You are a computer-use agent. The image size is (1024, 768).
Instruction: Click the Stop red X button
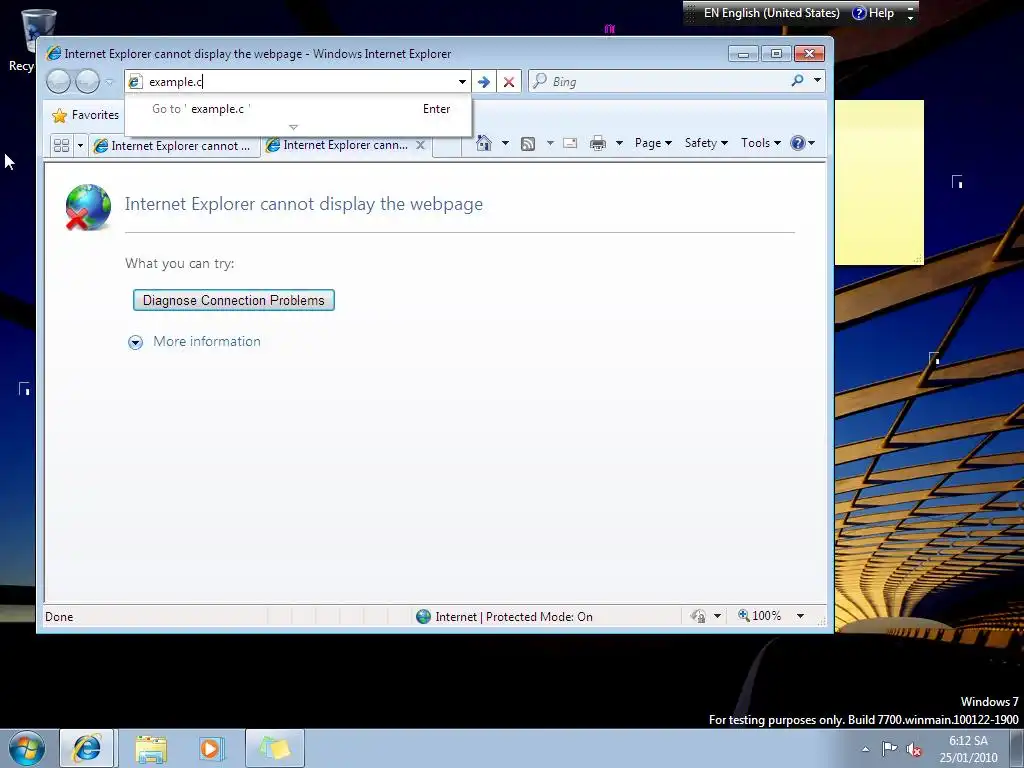coord(509,82)
